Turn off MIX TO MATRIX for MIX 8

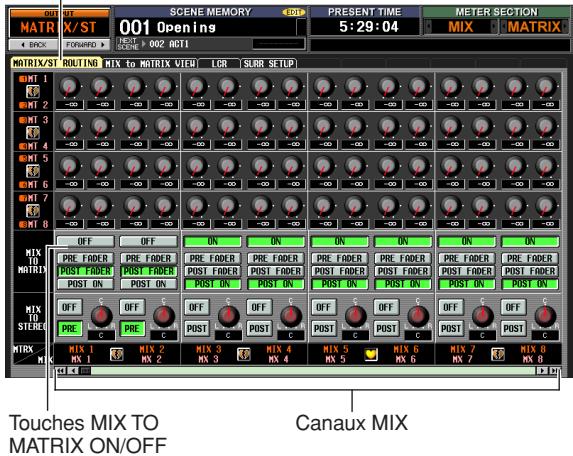(x=530, y=241)
